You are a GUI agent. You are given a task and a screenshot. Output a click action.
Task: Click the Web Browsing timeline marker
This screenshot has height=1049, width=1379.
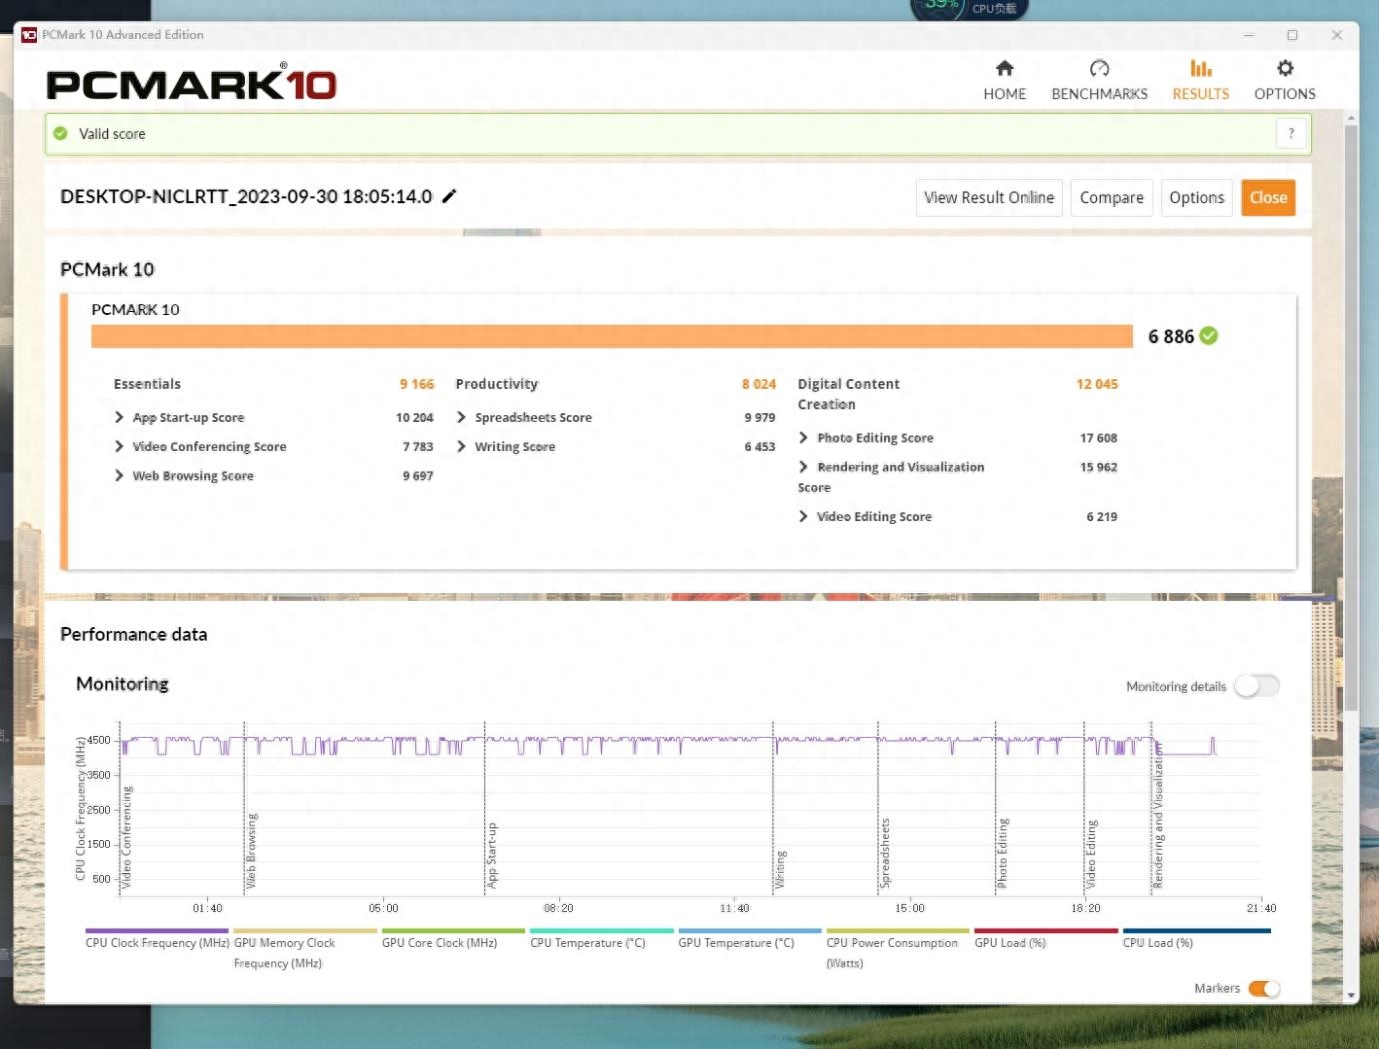click(251, 851)
